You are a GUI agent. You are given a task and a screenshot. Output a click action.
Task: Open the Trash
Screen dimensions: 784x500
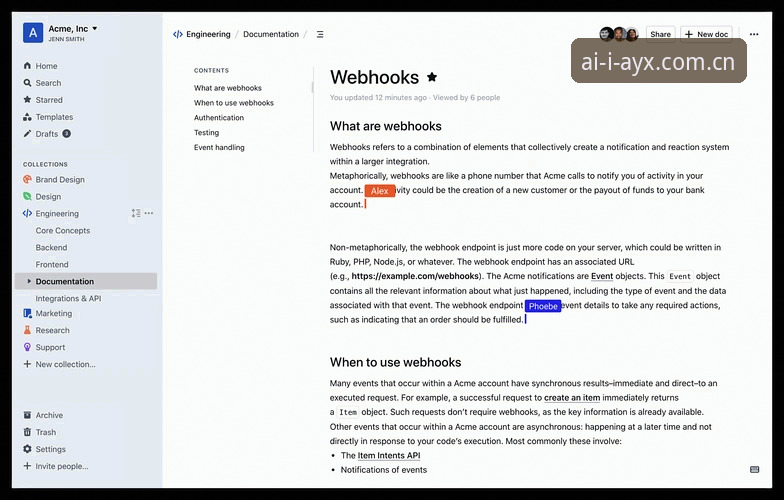click(x=46, y=432)
